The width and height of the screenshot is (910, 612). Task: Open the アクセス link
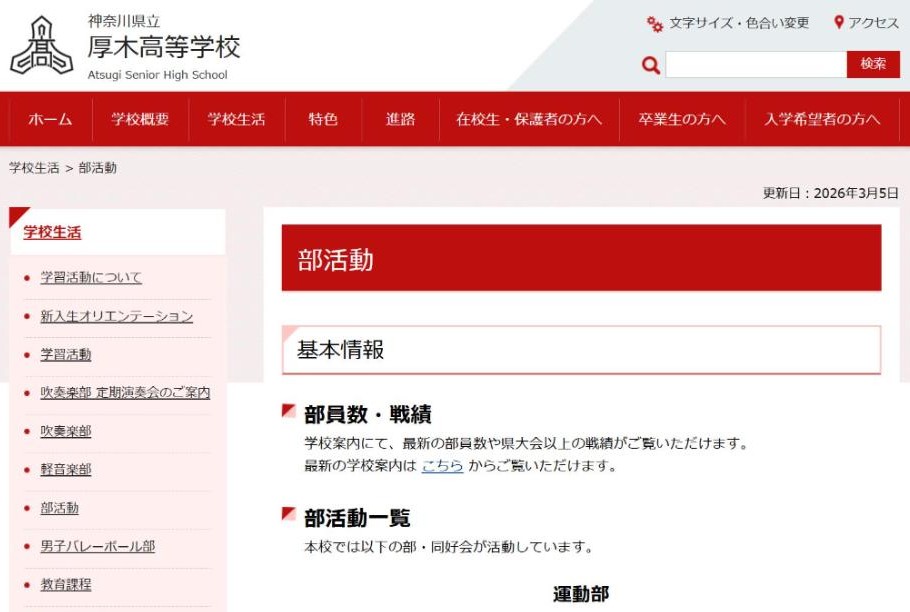pos(873,23)
